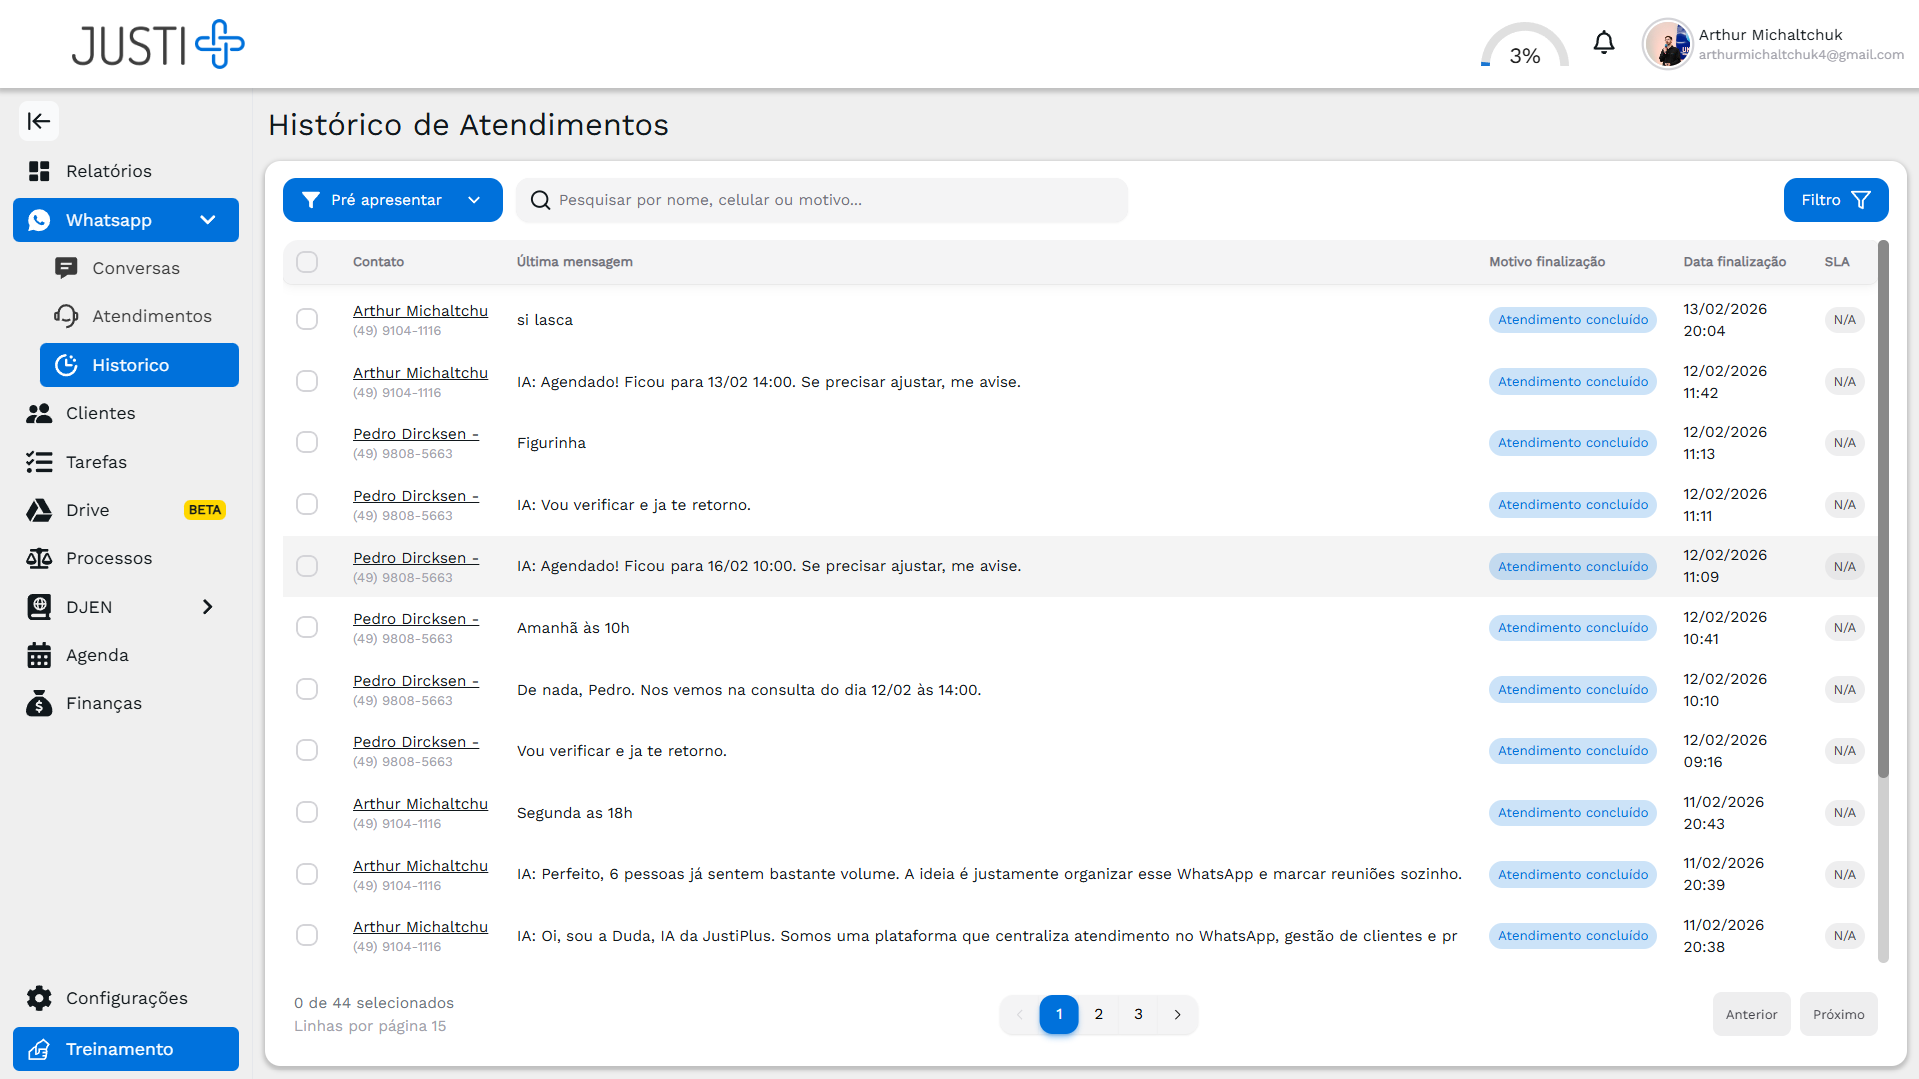Image resolution: width=1919 pixels, height=1079 pixels.
Task: Open Agenda calendar icon
Action: [39, 655]
